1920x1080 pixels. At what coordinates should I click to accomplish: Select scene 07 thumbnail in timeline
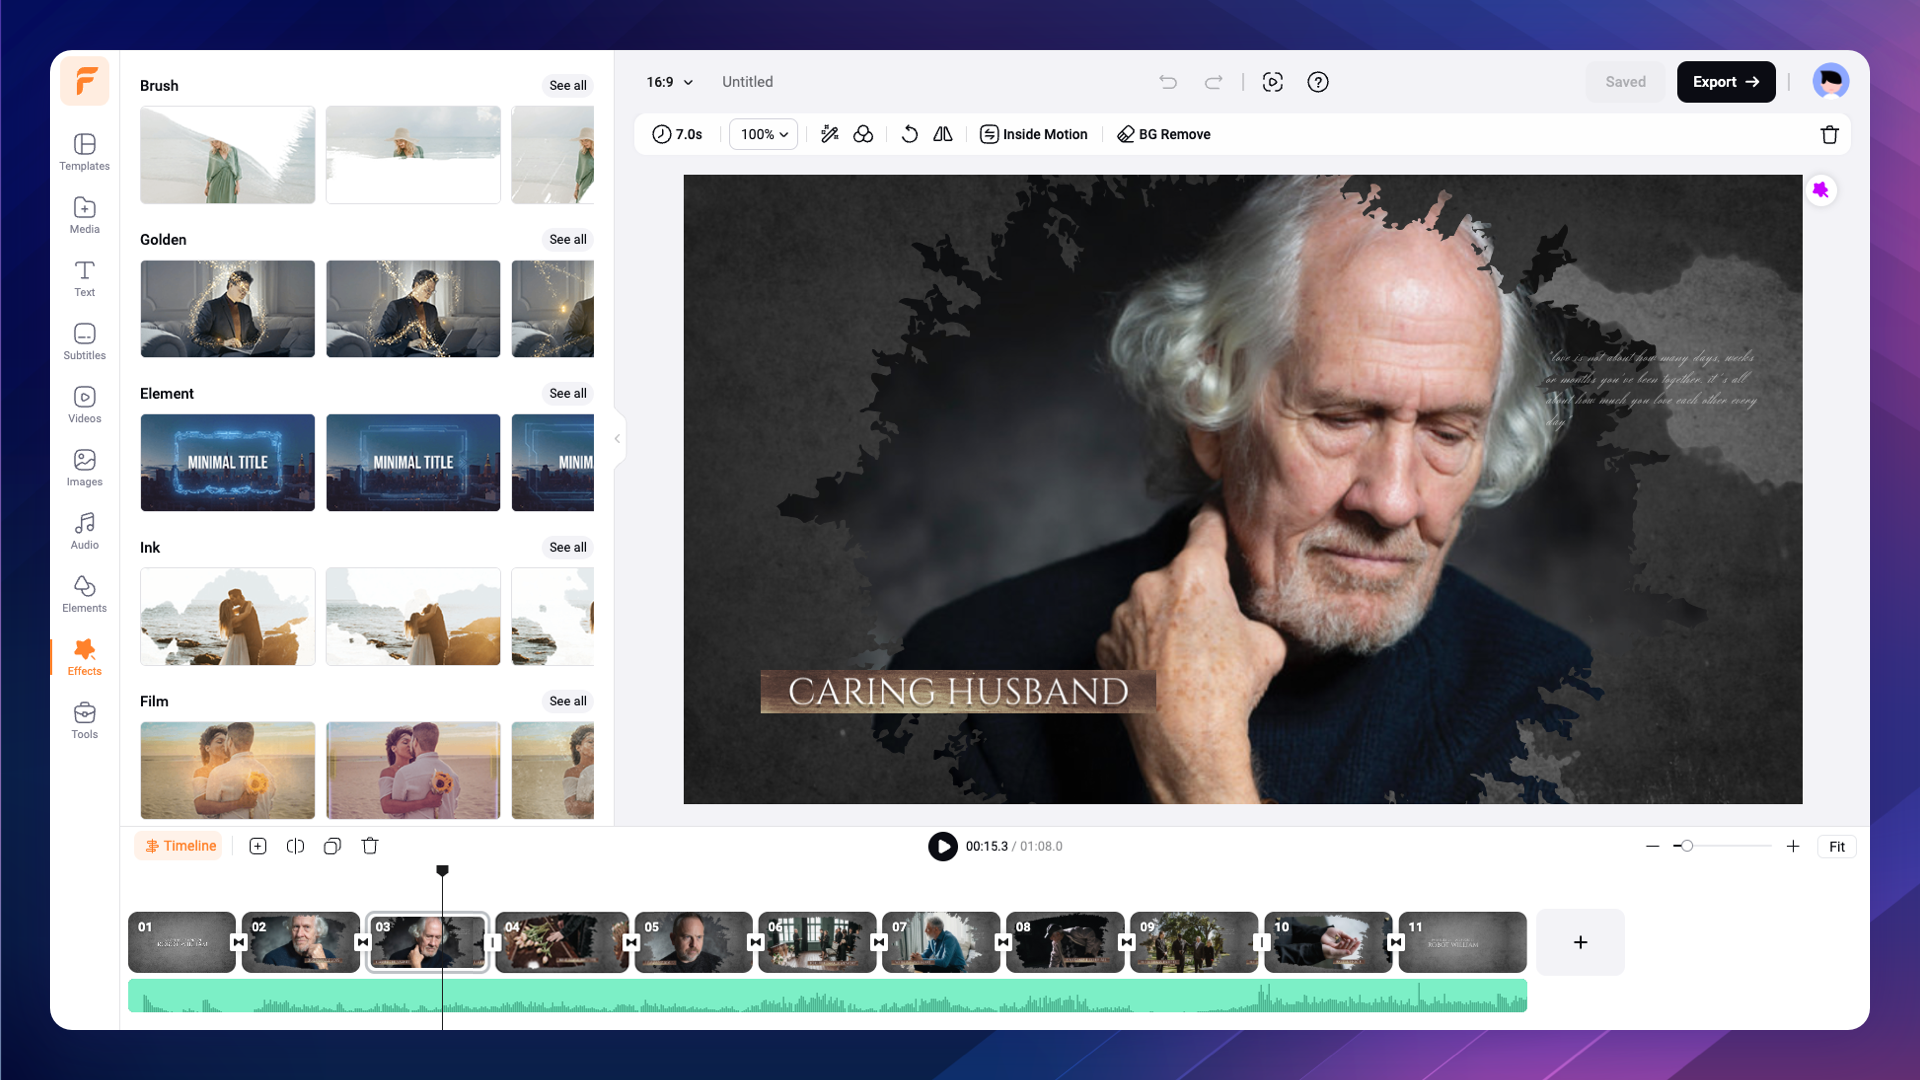click(x=940, y=942)
